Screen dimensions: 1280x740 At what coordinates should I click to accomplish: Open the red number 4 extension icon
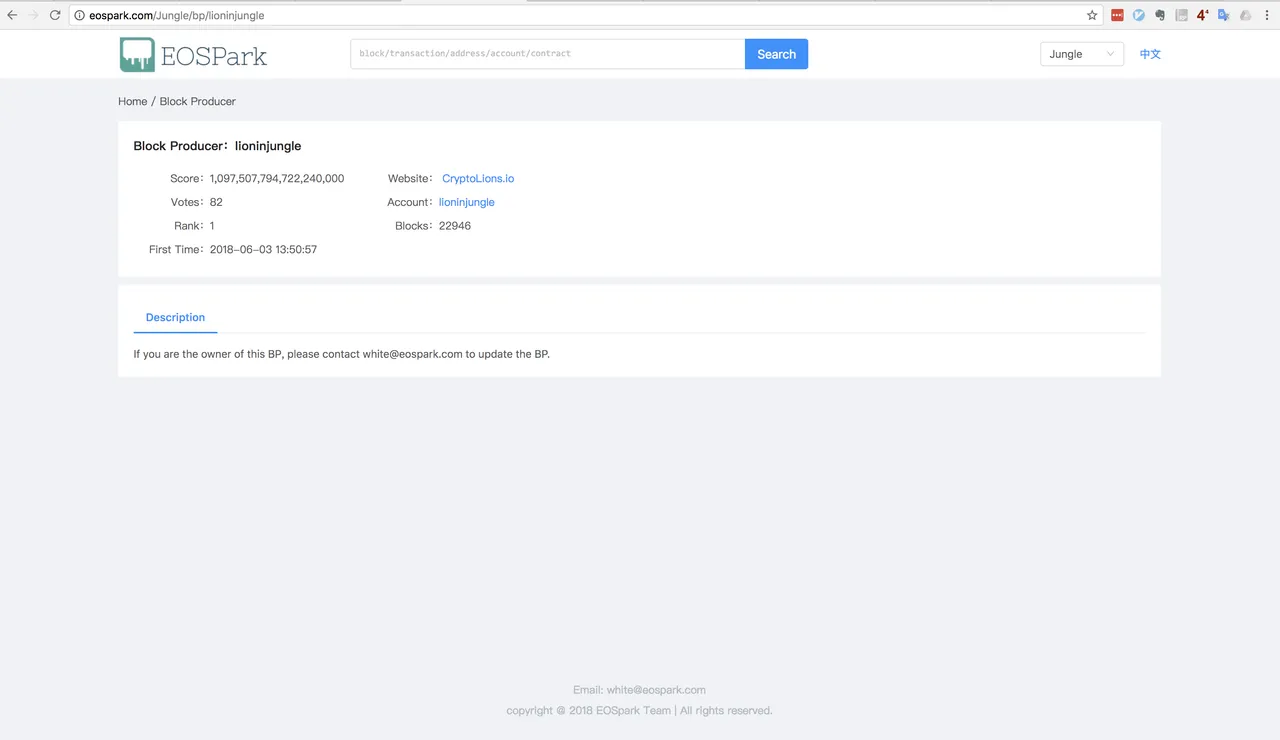(x=1203, y=15)
